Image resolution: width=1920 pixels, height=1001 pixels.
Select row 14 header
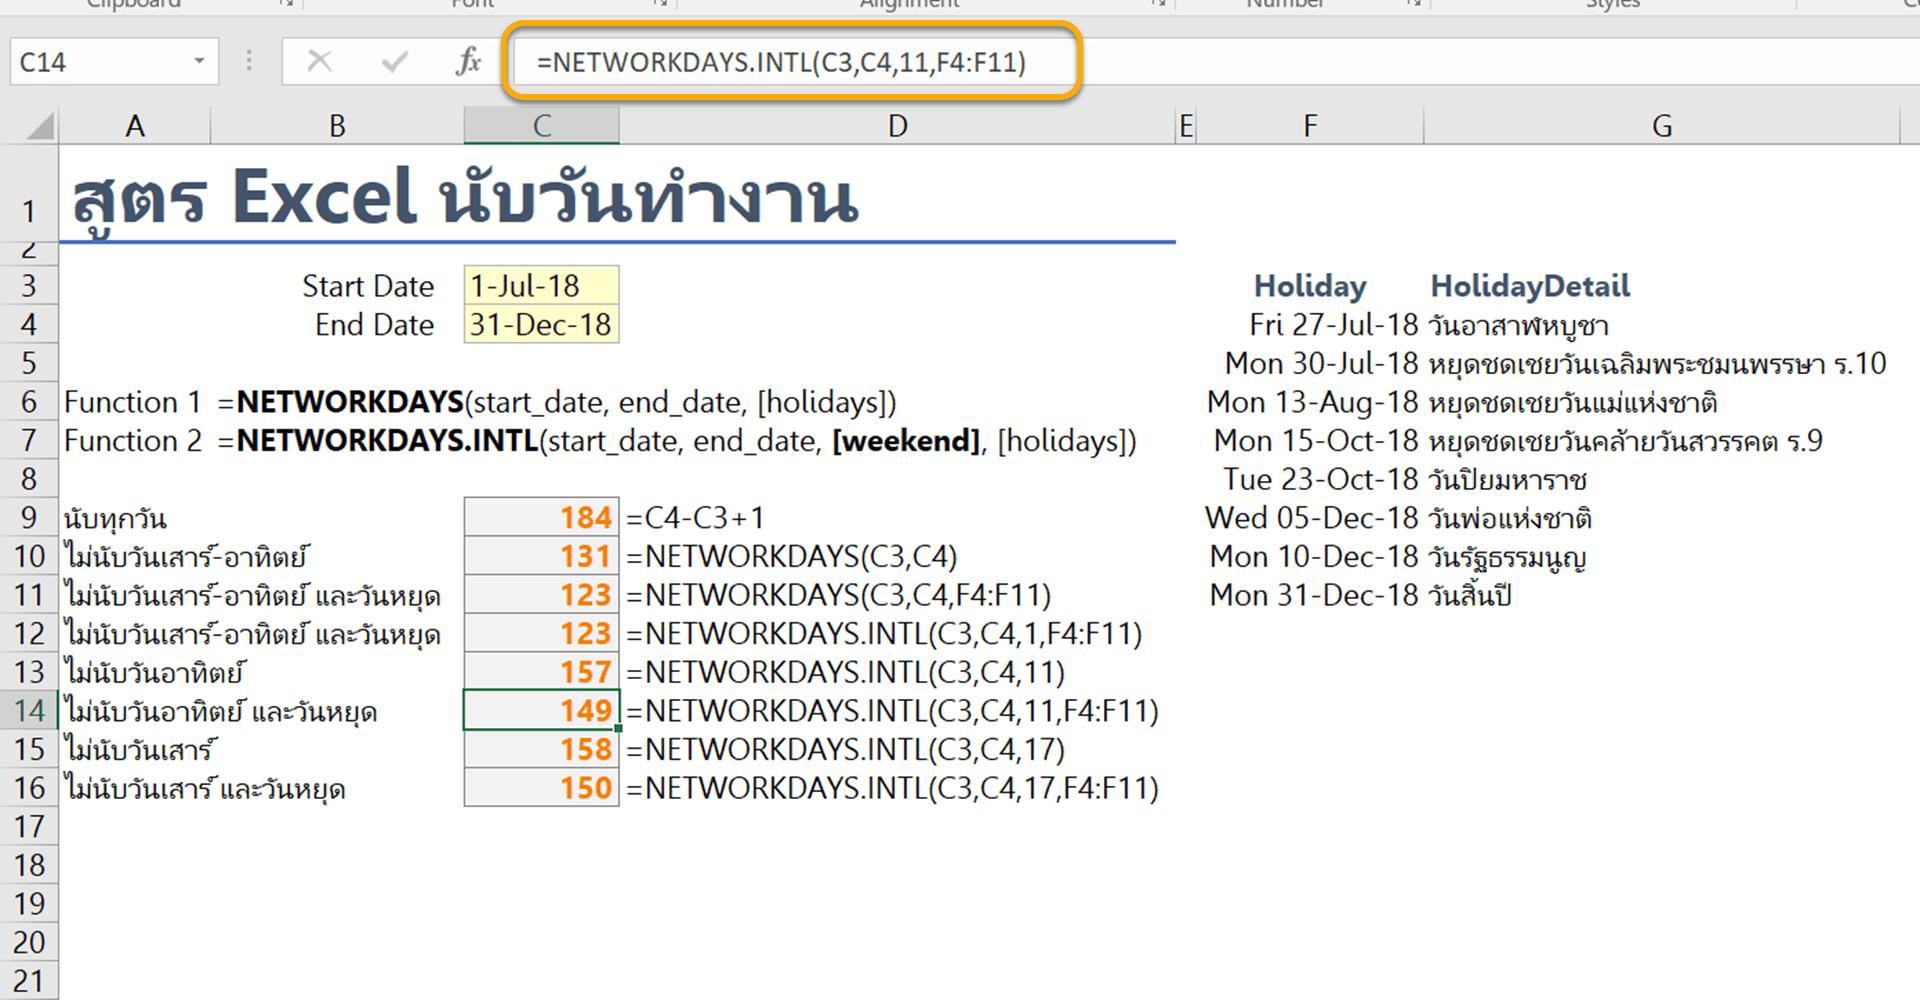[29, 711]
